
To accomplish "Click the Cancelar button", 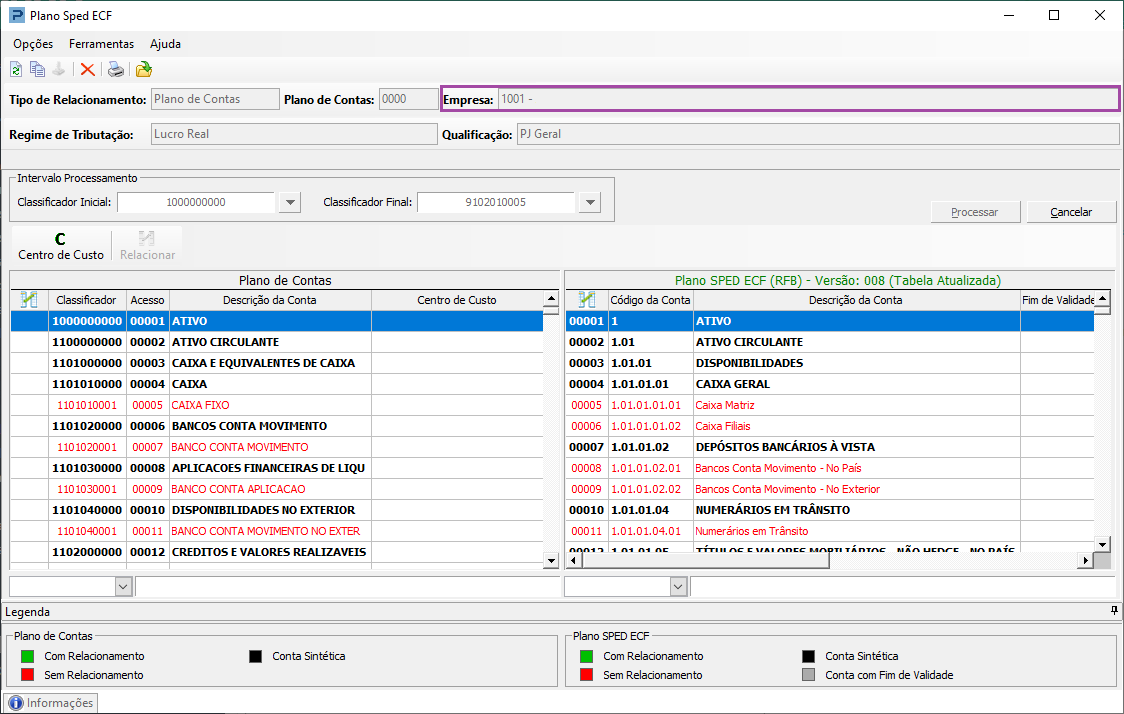I will 1071,212.
